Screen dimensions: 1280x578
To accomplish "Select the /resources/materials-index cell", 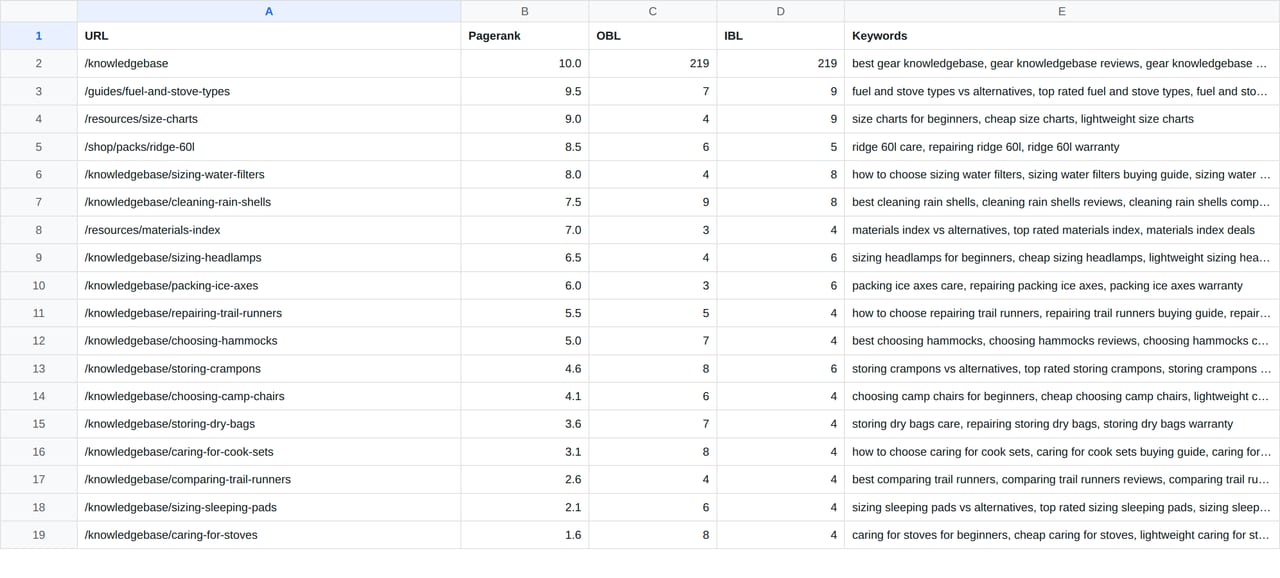I will coord(269,230).
